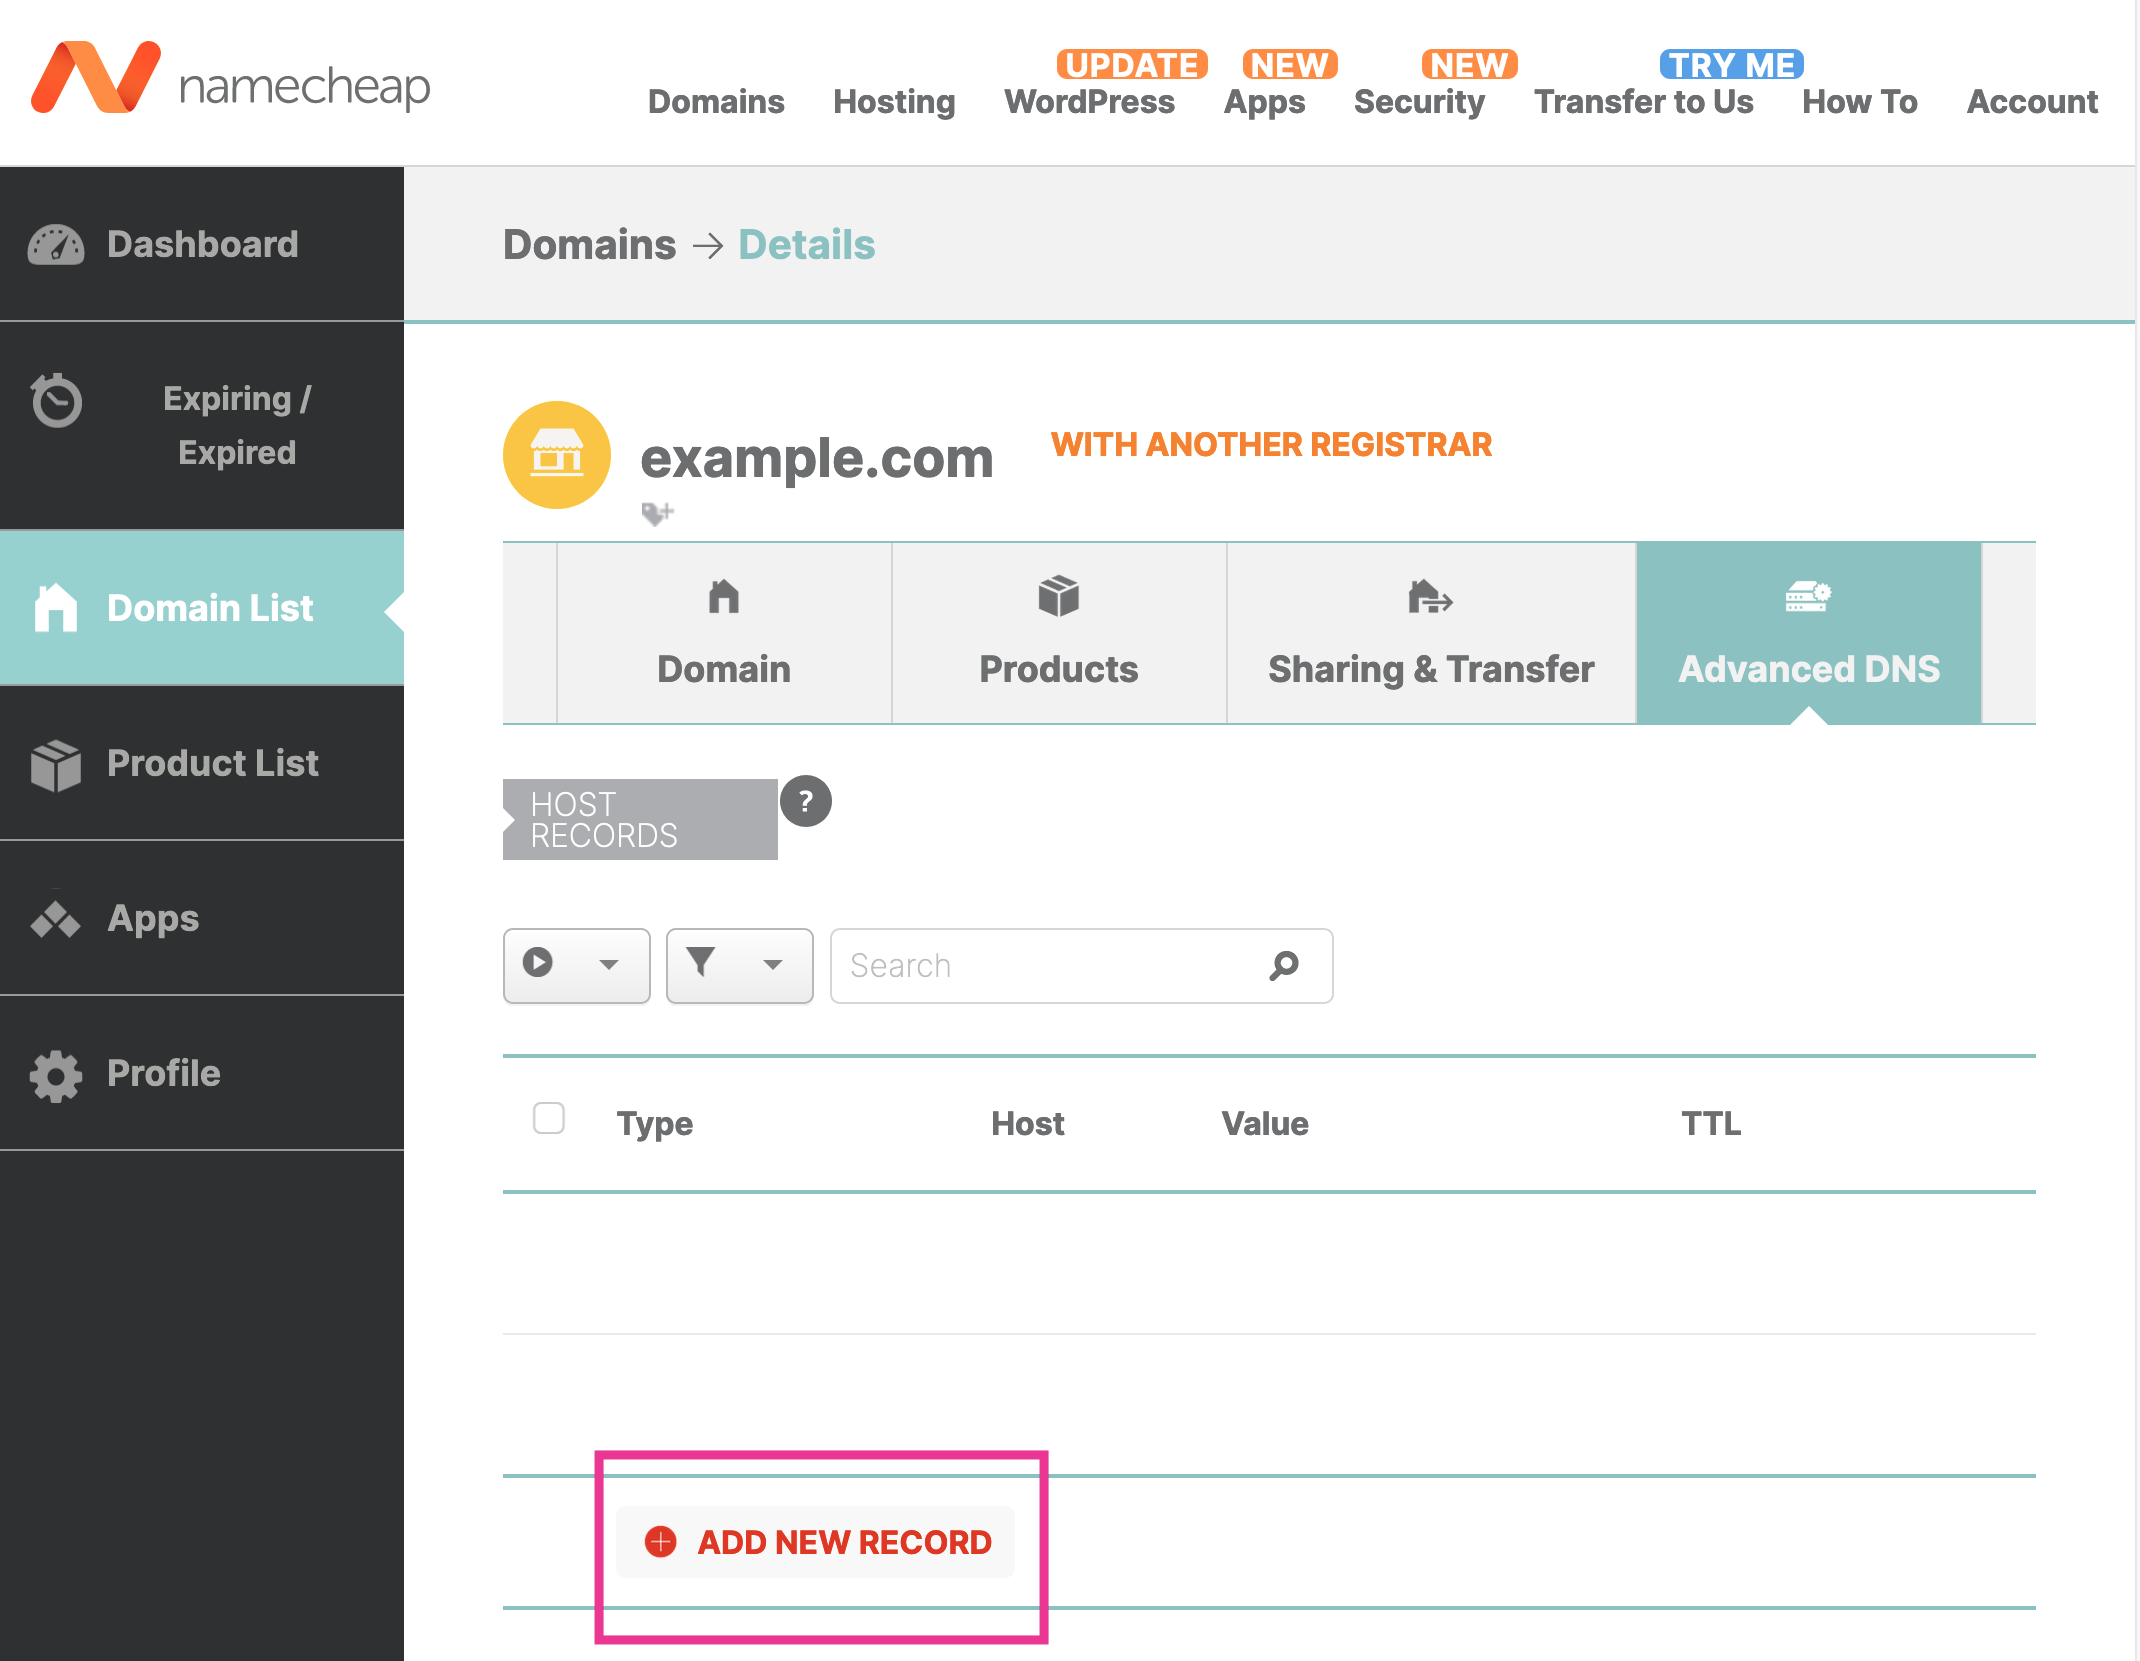
Task: Open the Security top menu
Action: [x=1419, y=102]
